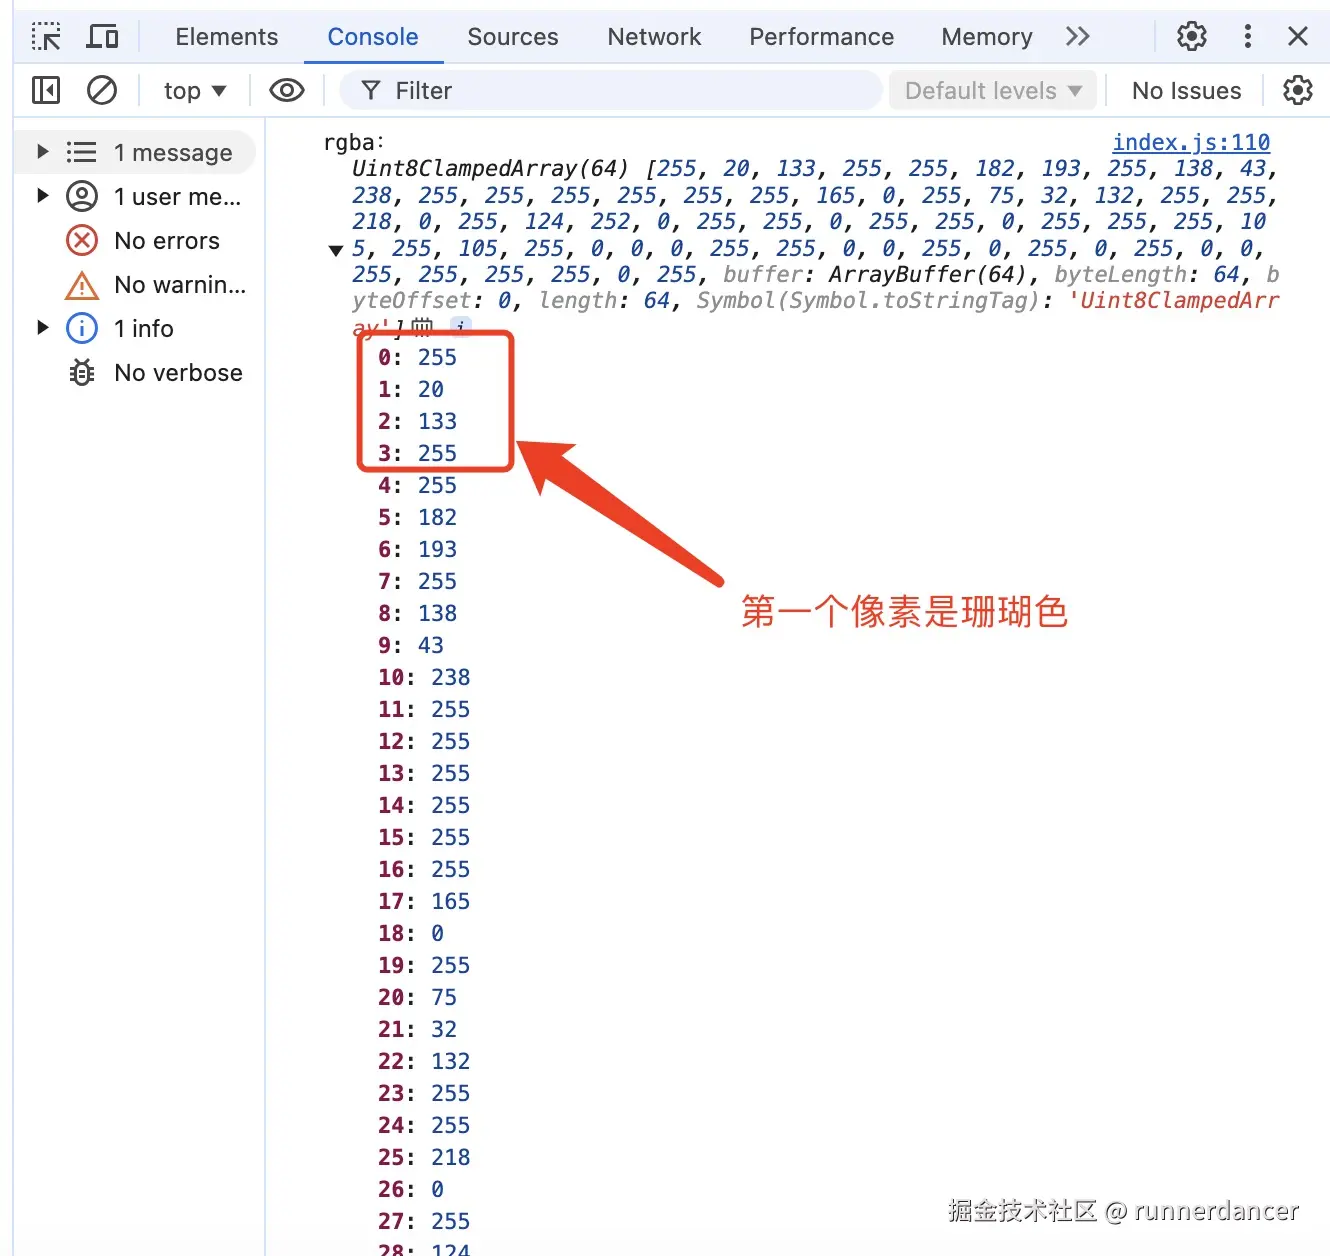Click the '10: 238' array entry
This screenshot has height=1256, width=1330.
[x=424, y=677]
